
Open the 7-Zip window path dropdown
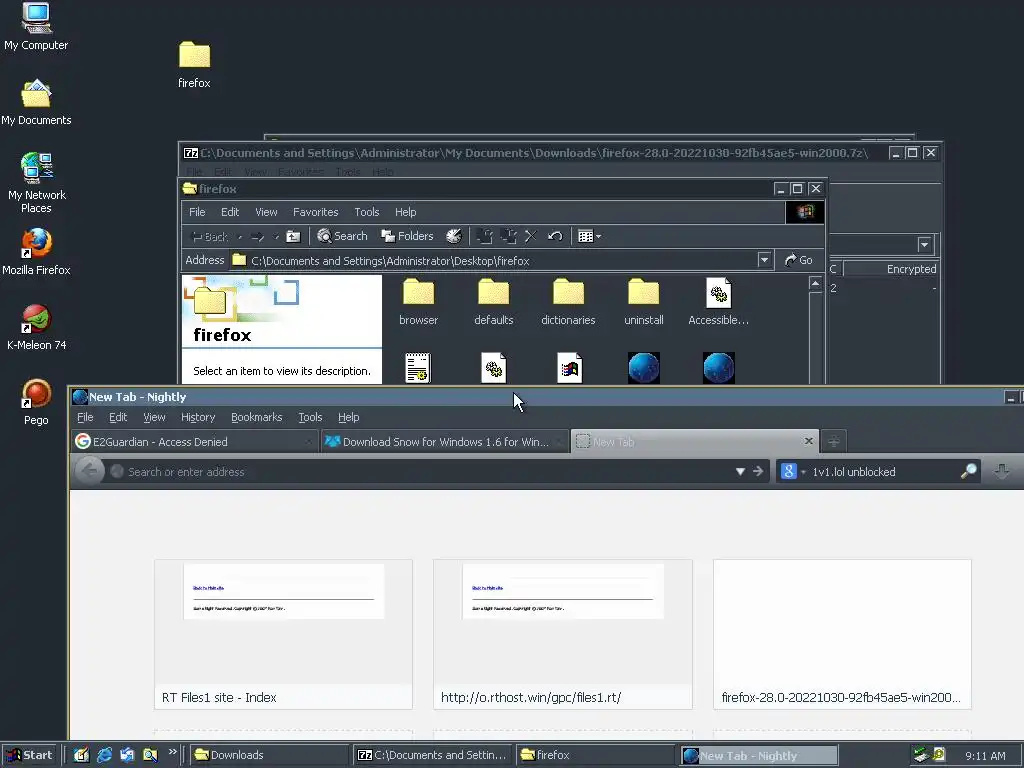924,245
